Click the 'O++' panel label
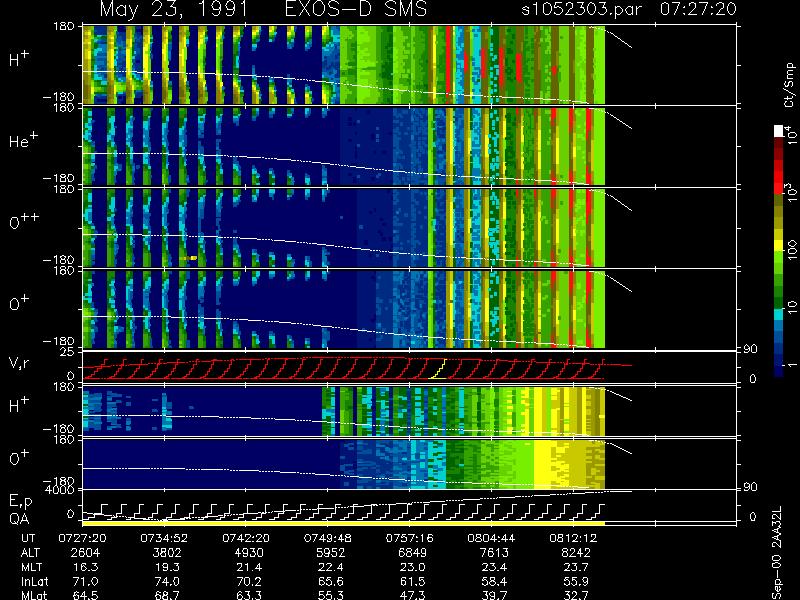This screenshot has width=800, height=600. pyautogui.click(x=24, y=222)
